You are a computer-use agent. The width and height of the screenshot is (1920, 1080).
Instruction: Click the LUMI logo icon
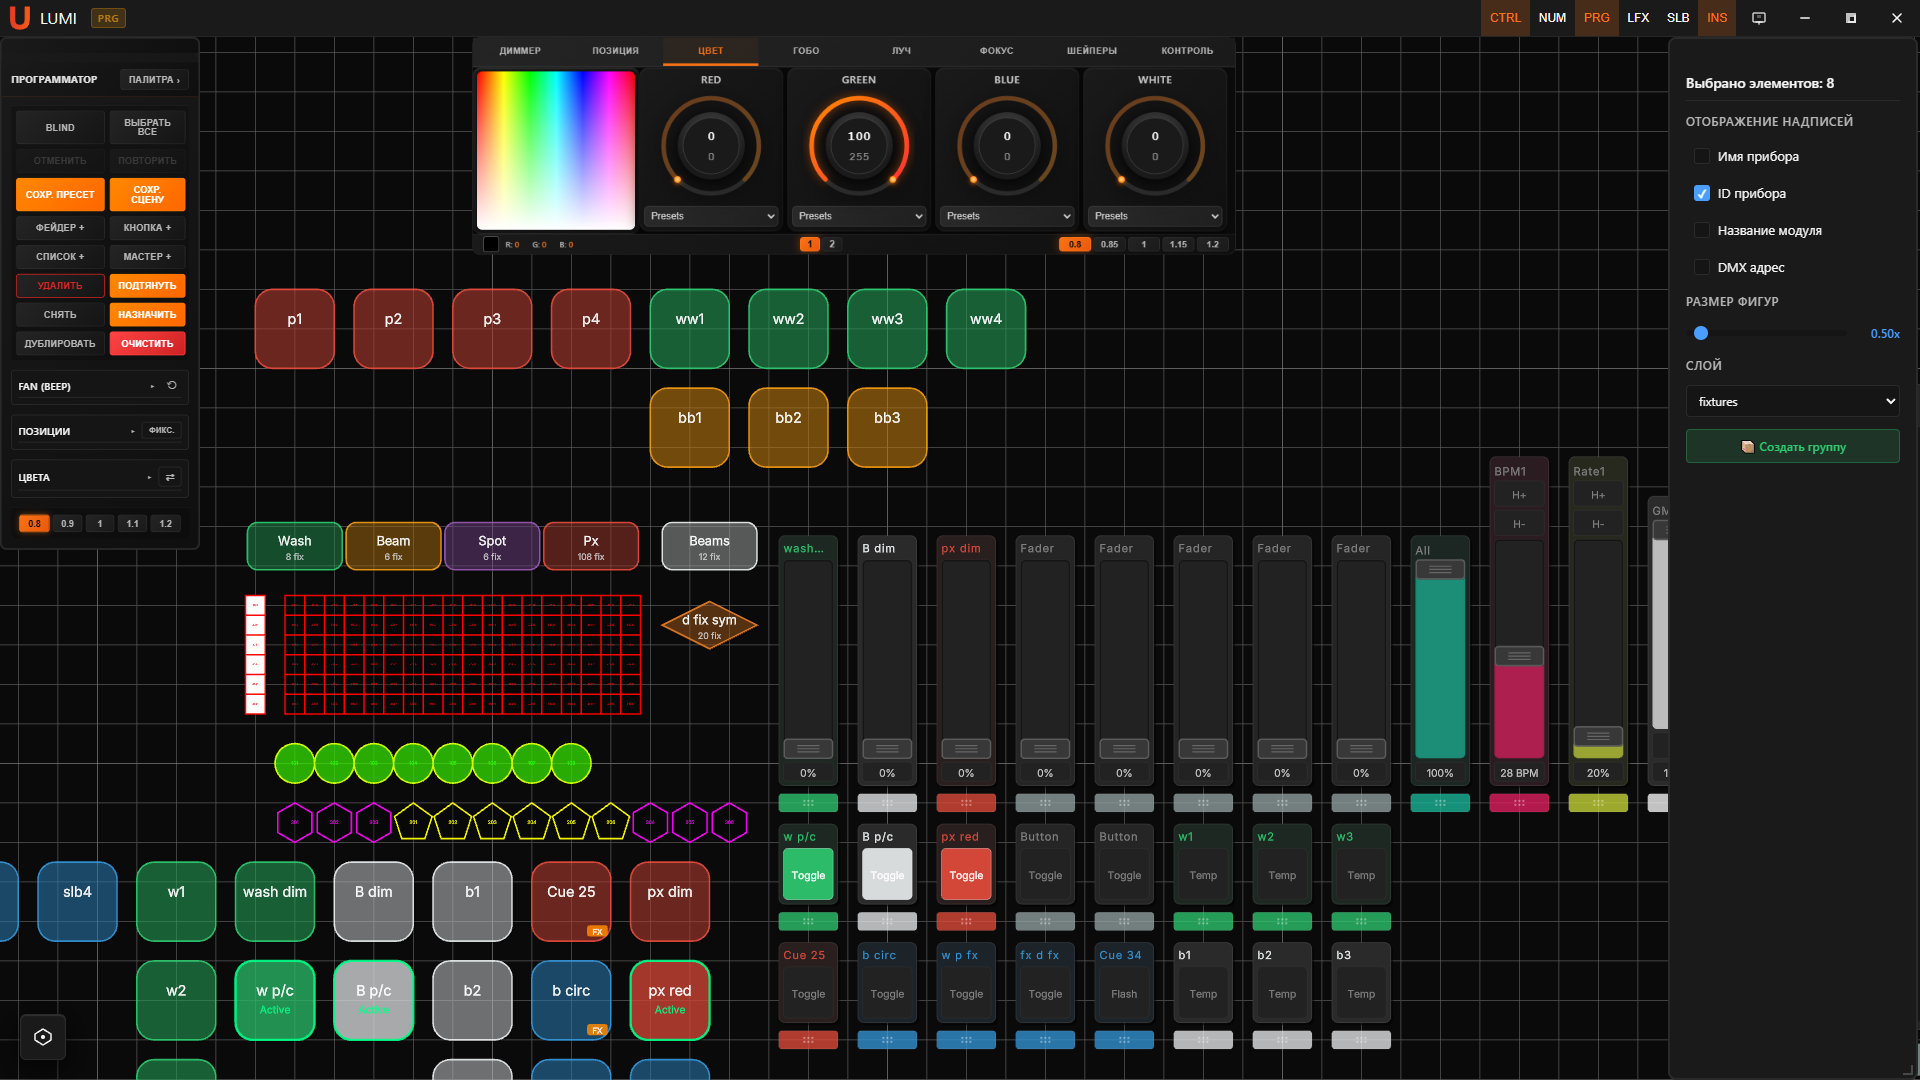coord(19,18)
